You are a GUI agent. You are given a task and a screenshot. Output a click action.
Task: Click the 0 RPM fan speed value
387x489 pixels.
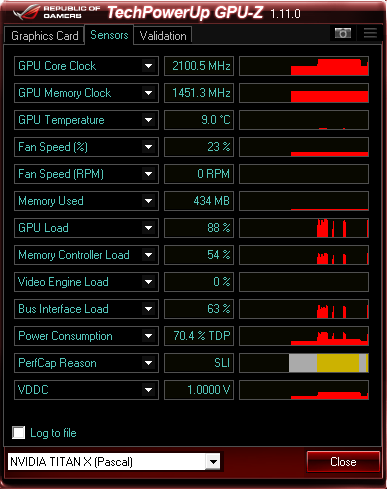(199, 174)
